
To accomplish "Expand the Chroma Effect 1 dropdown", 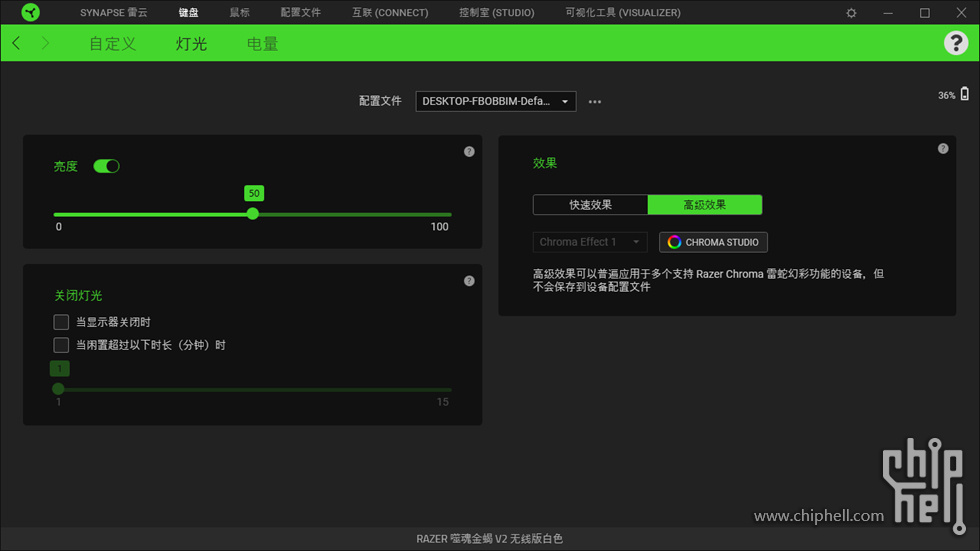I will point(589,242).
